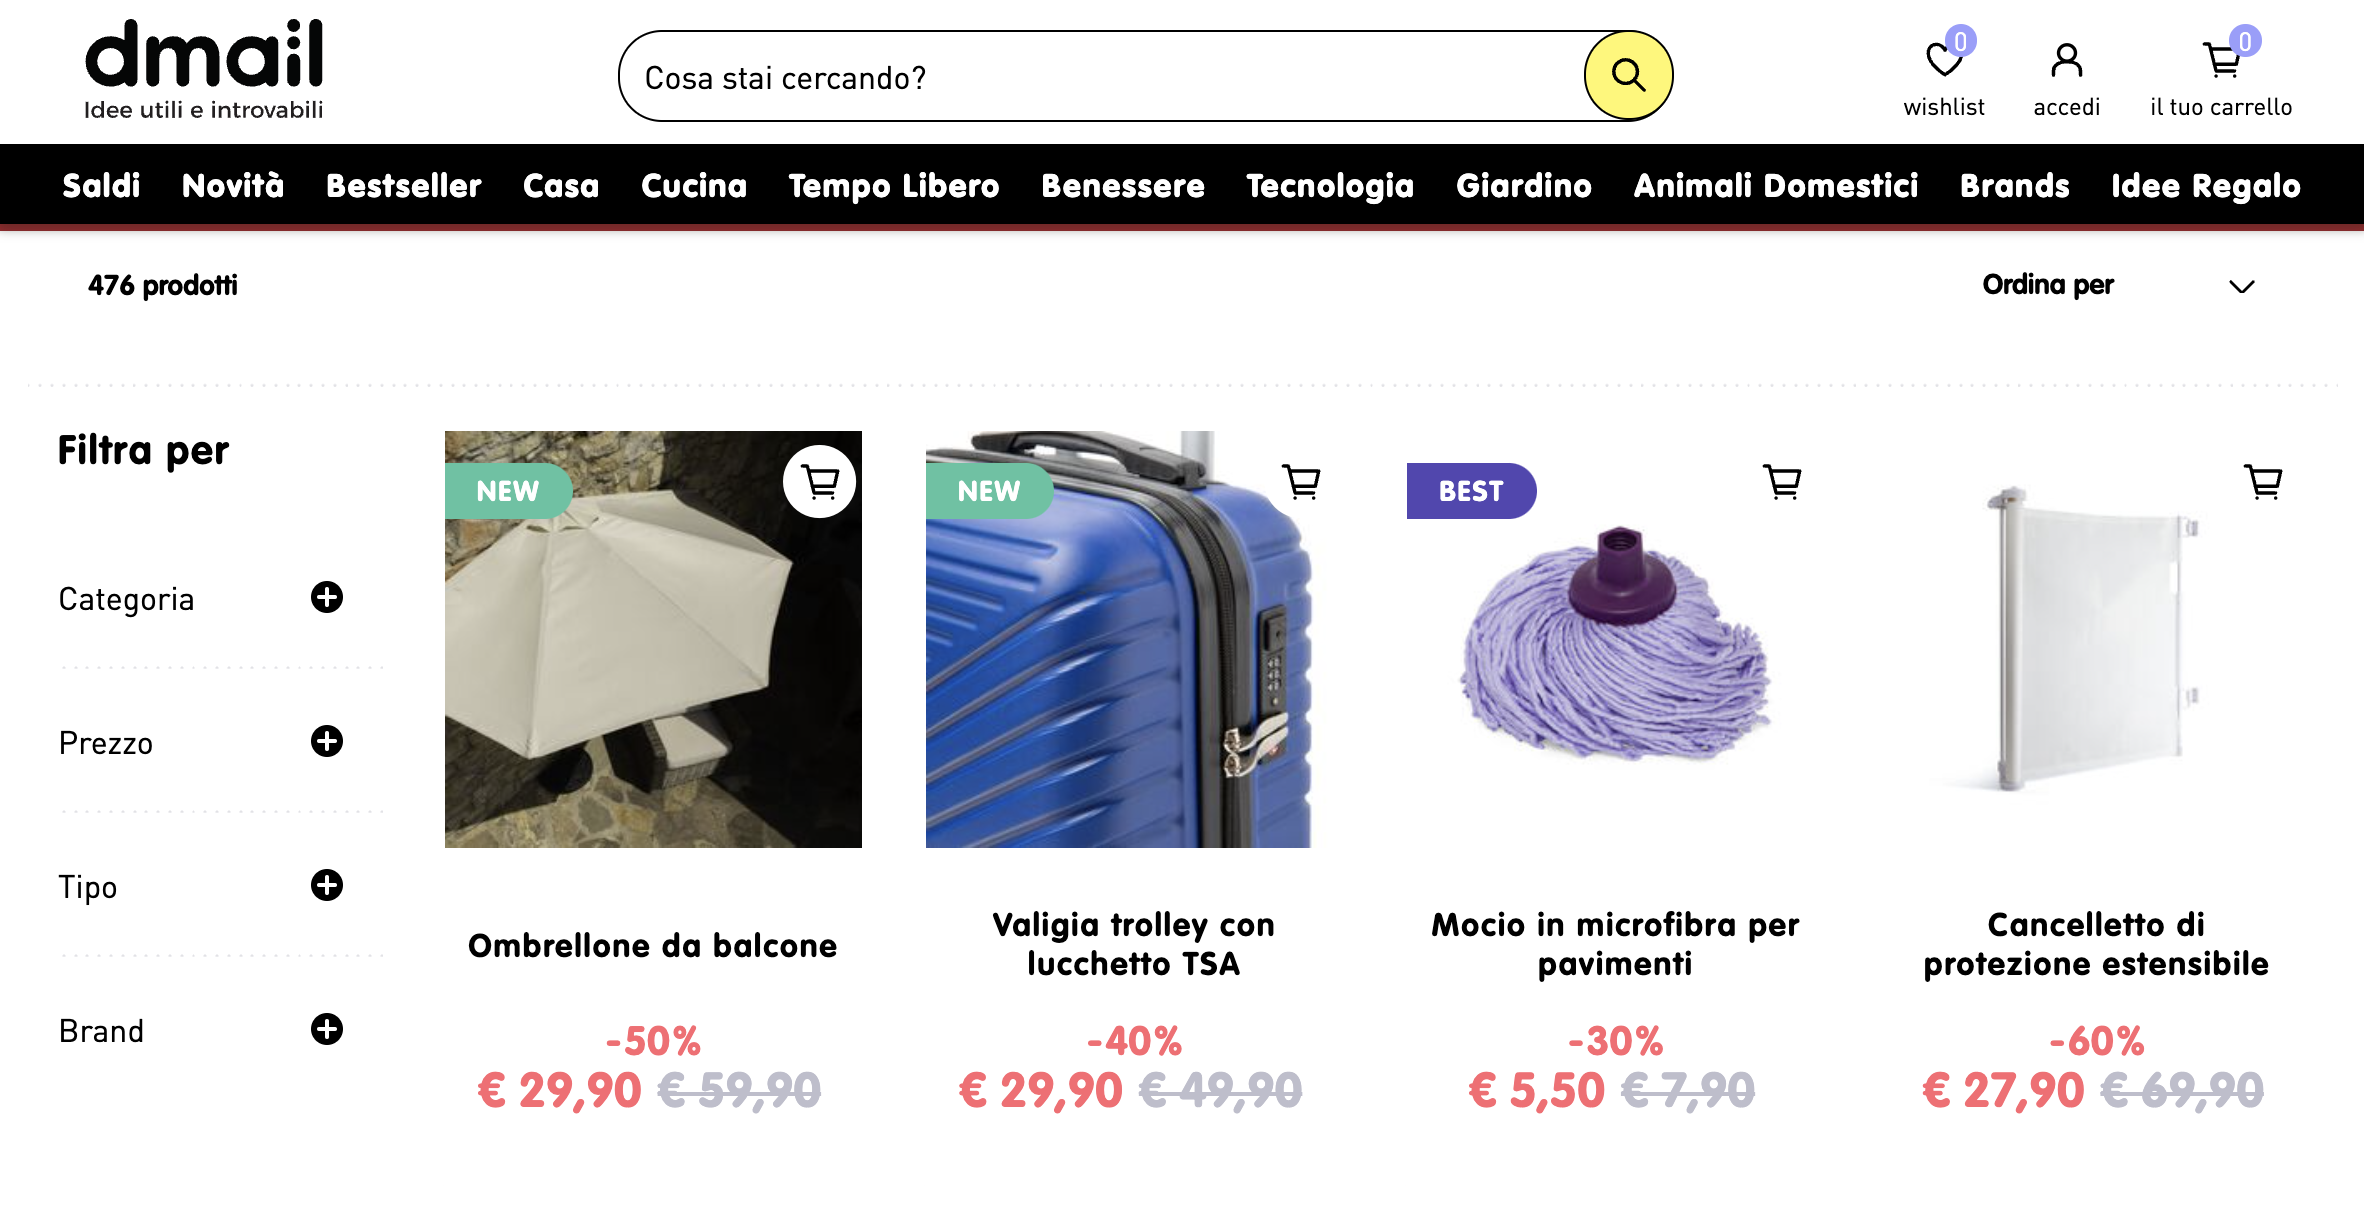Screen dimensions: 2364x1218
Task: Expand the Brand filter
Action: pos(327,1029)
